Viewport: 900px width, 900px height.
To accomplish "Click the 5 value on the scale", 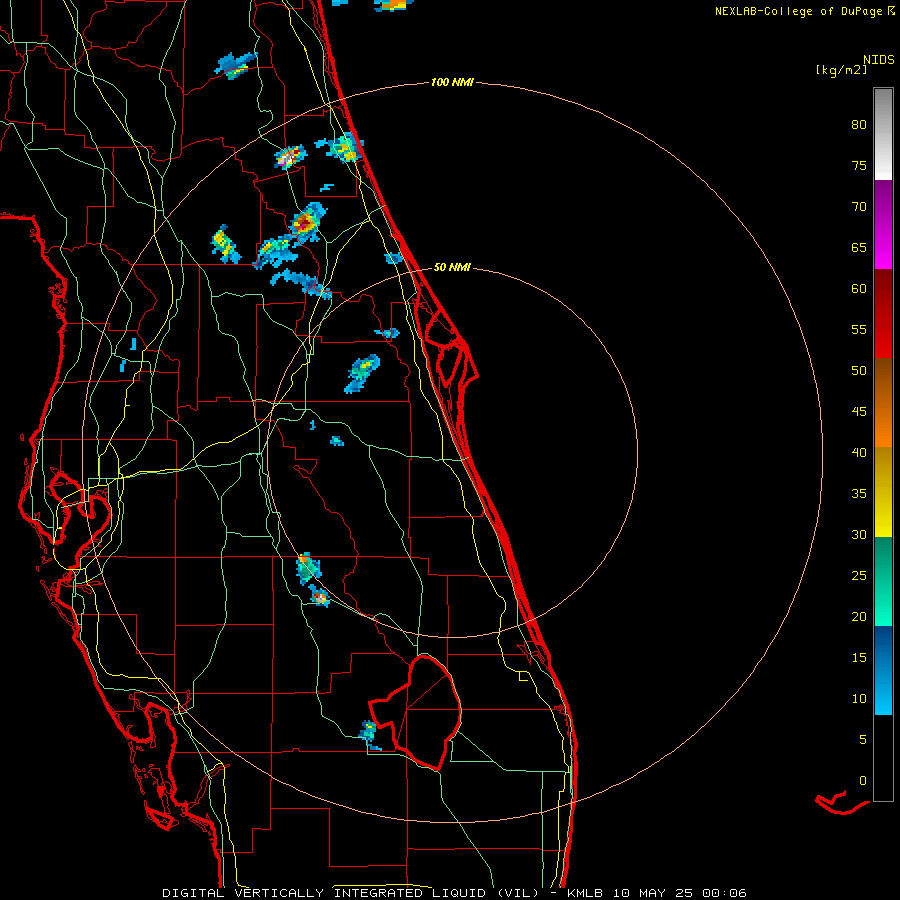I will [863, 740].
